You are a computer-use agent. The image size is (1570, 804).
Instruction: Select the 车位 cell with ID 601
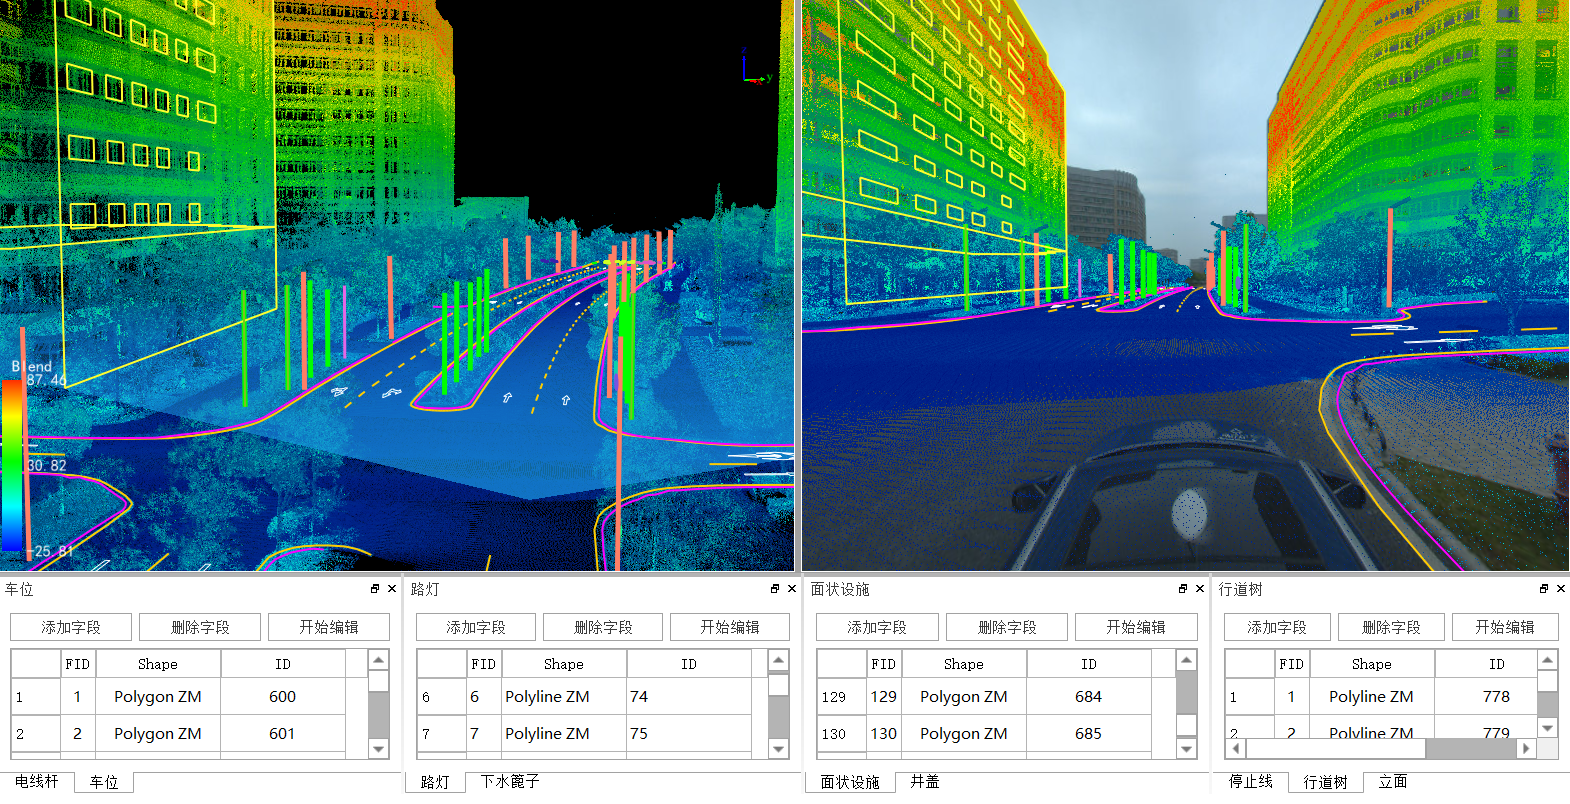coord(283,734)
